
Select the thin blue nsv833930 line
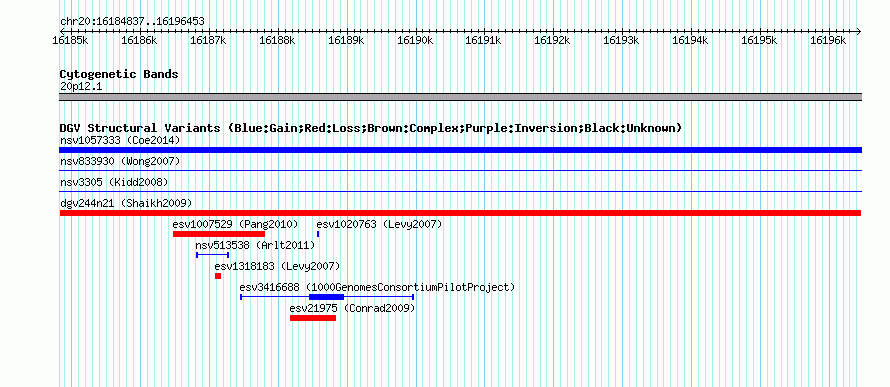pos(460,170)
